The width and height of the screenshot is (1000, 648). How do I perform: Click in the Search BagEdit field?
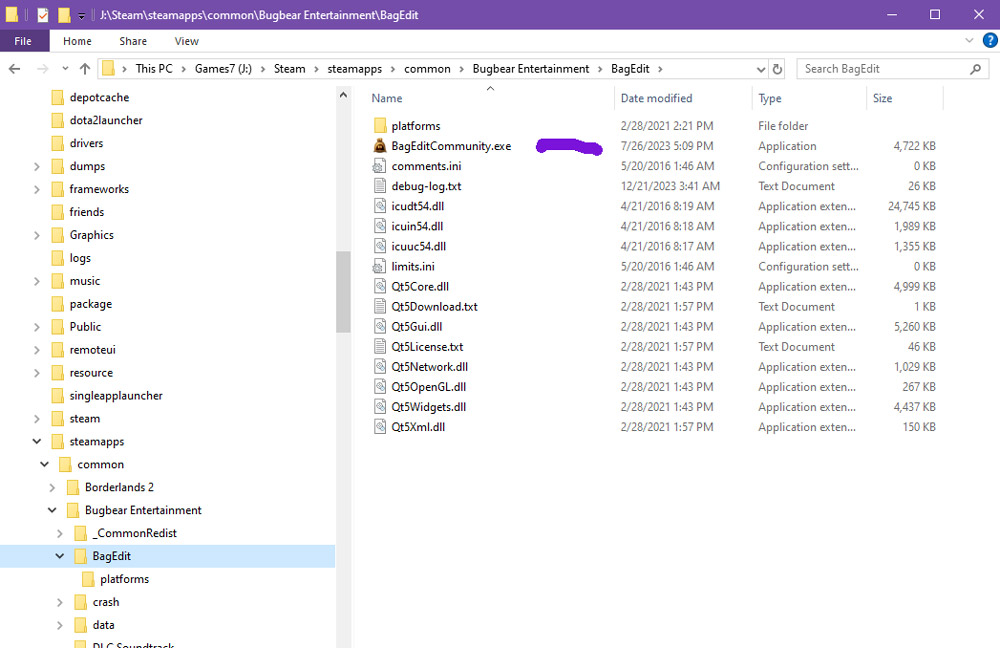(880, 69)
